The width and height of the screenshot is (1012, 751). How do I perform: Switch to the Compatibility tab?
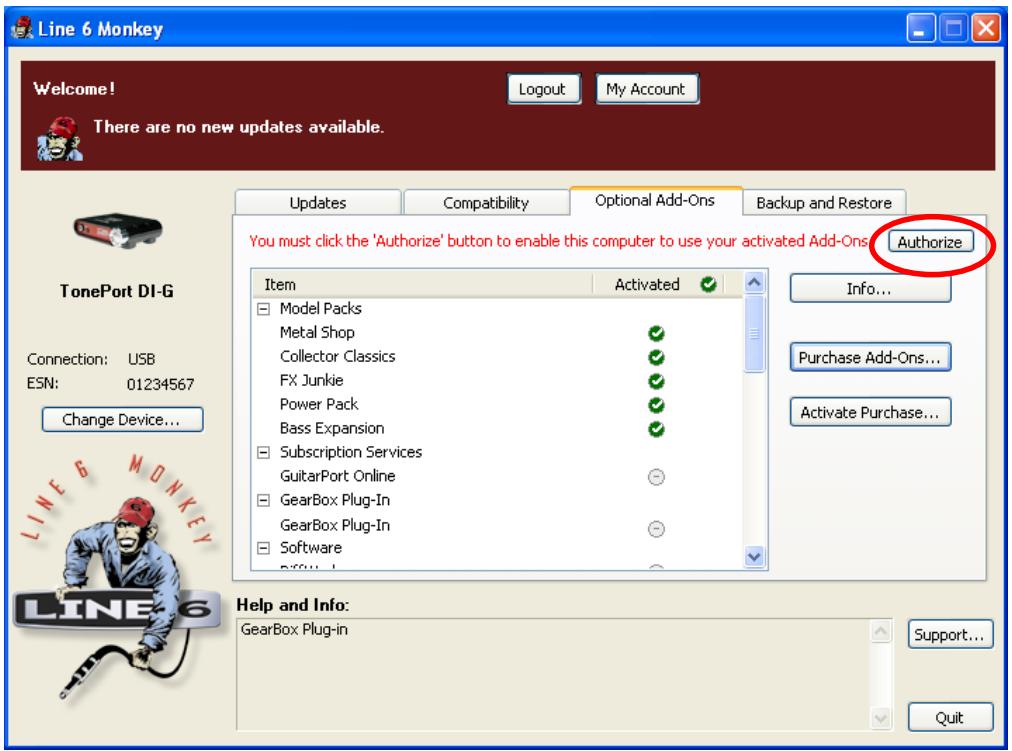(x=486, y=203)
